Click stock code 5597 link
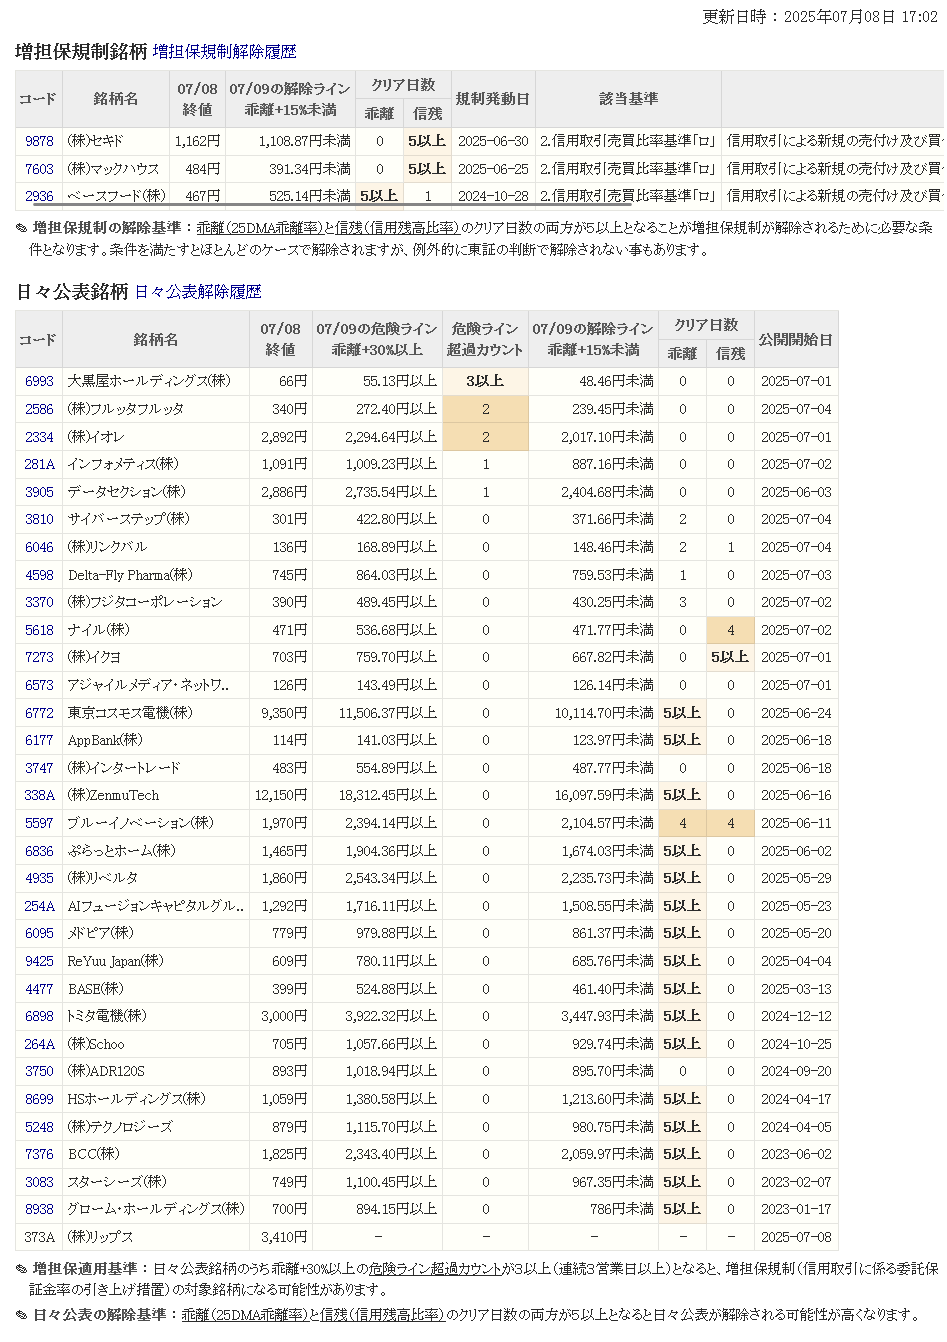The image size is (947, 1342). coord(39,823)
